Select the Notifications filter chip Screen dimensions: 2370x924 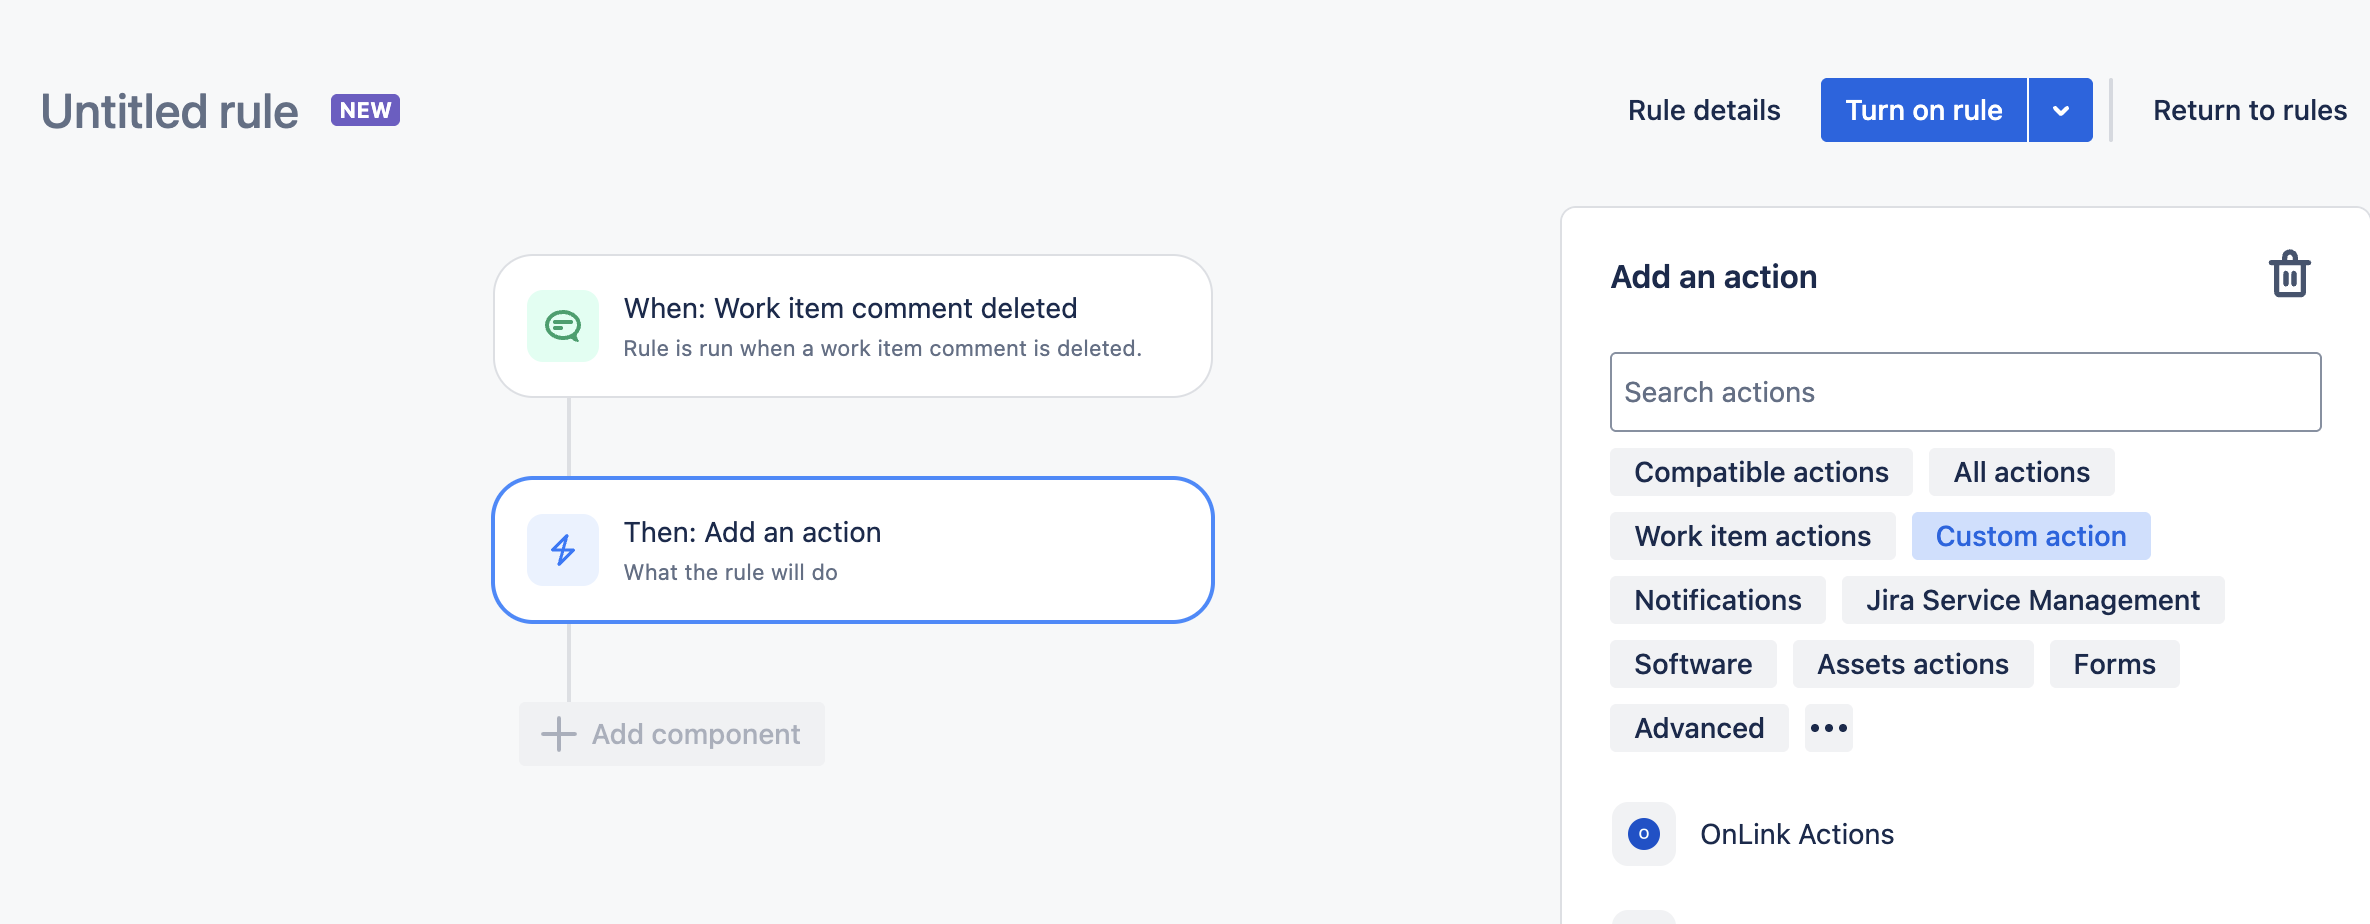[x=1718, y=600]
